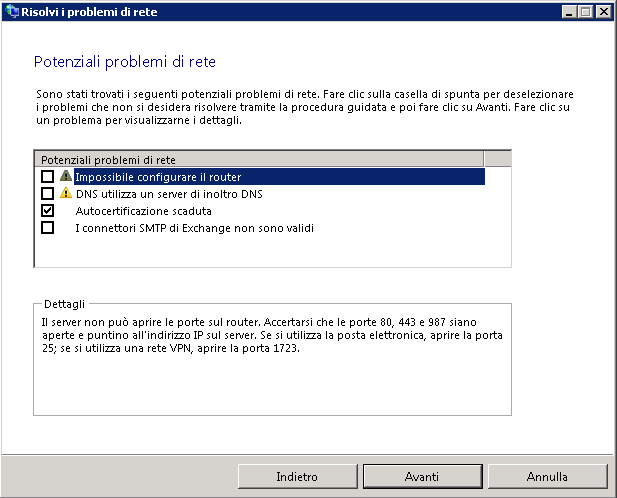The width and height of the screenshot is (617, 498).
Task: Select 'DNS utilizza un server di inoltro DNS'
Action: (x=169, y=194)
